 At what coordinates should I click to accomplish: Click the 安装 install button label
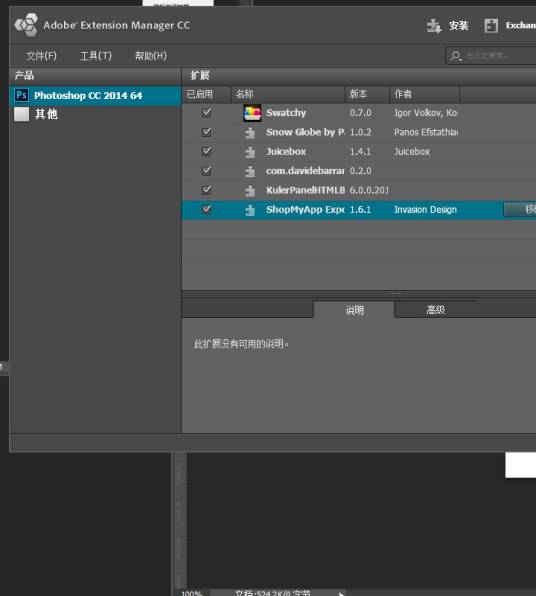tap(458, 25)
